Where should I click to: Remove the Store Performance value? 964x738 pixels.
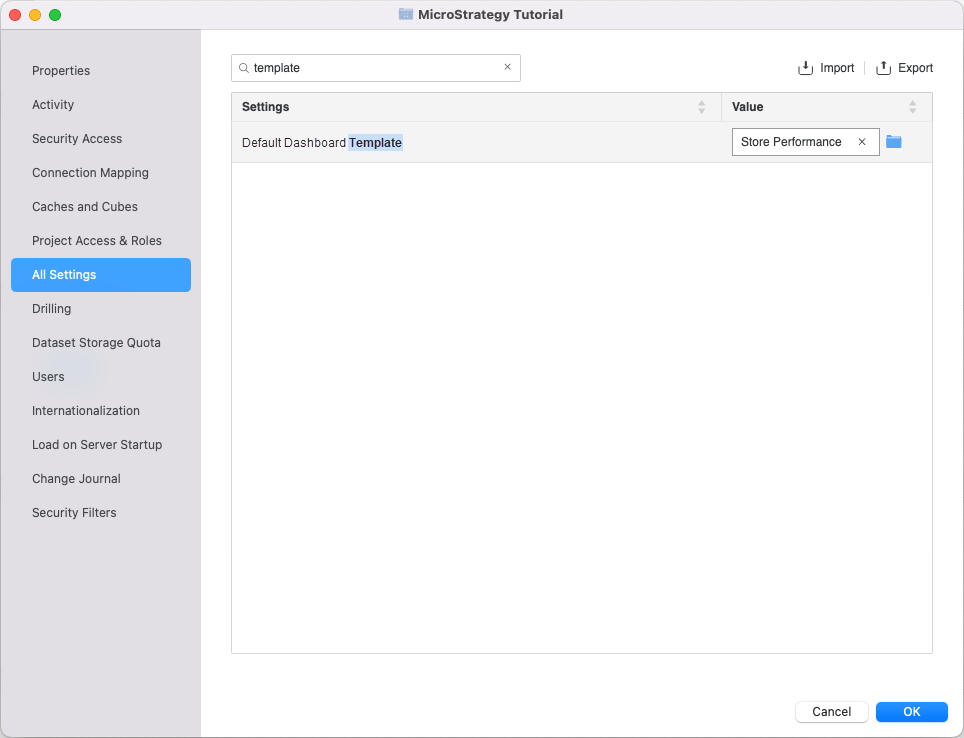[862, 142]
